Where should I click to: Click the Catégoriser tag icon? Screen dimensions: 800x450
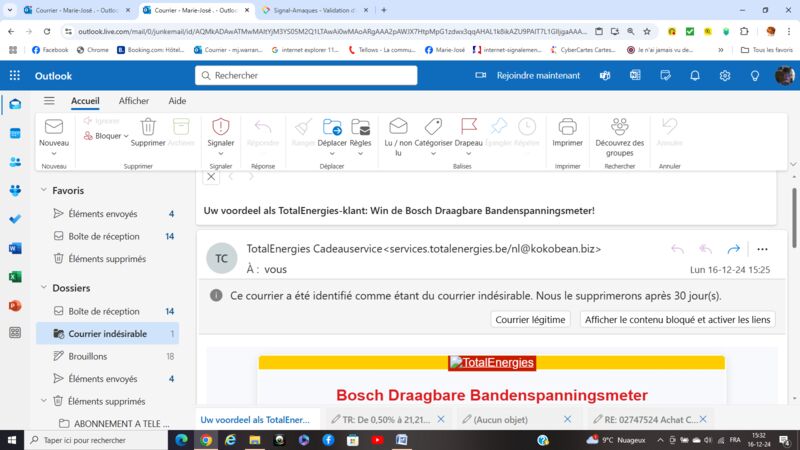(x=433, y=126)
